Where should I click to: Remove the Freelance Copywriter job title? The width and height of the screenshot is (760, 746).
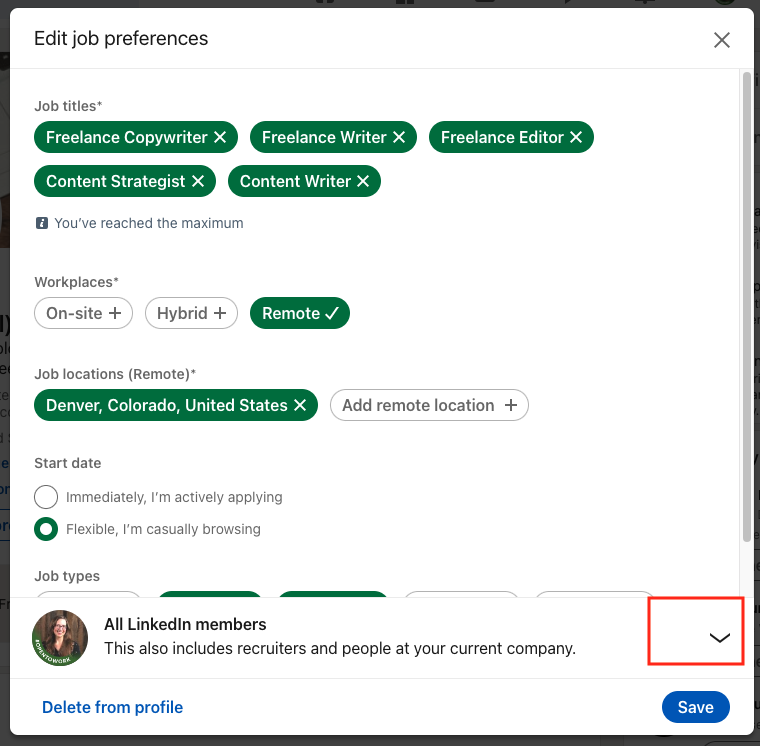pos(220,138)
